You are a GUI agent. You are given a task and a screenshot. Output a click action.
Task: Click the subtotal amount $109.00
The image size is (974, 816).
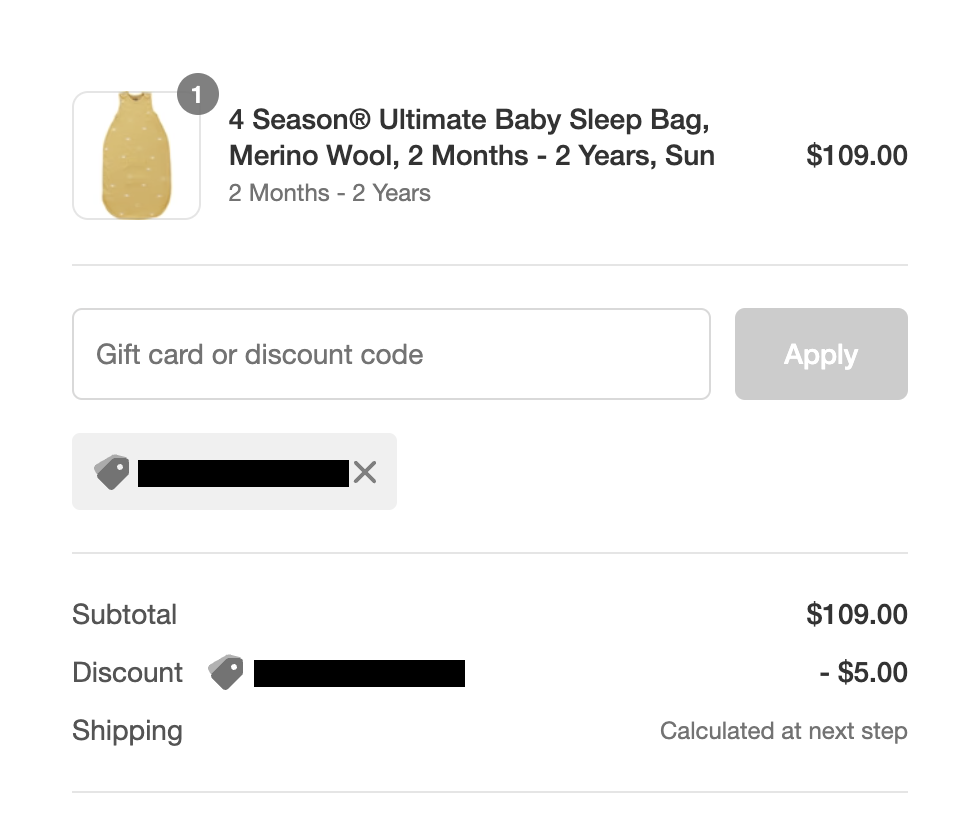coord(856,614)
